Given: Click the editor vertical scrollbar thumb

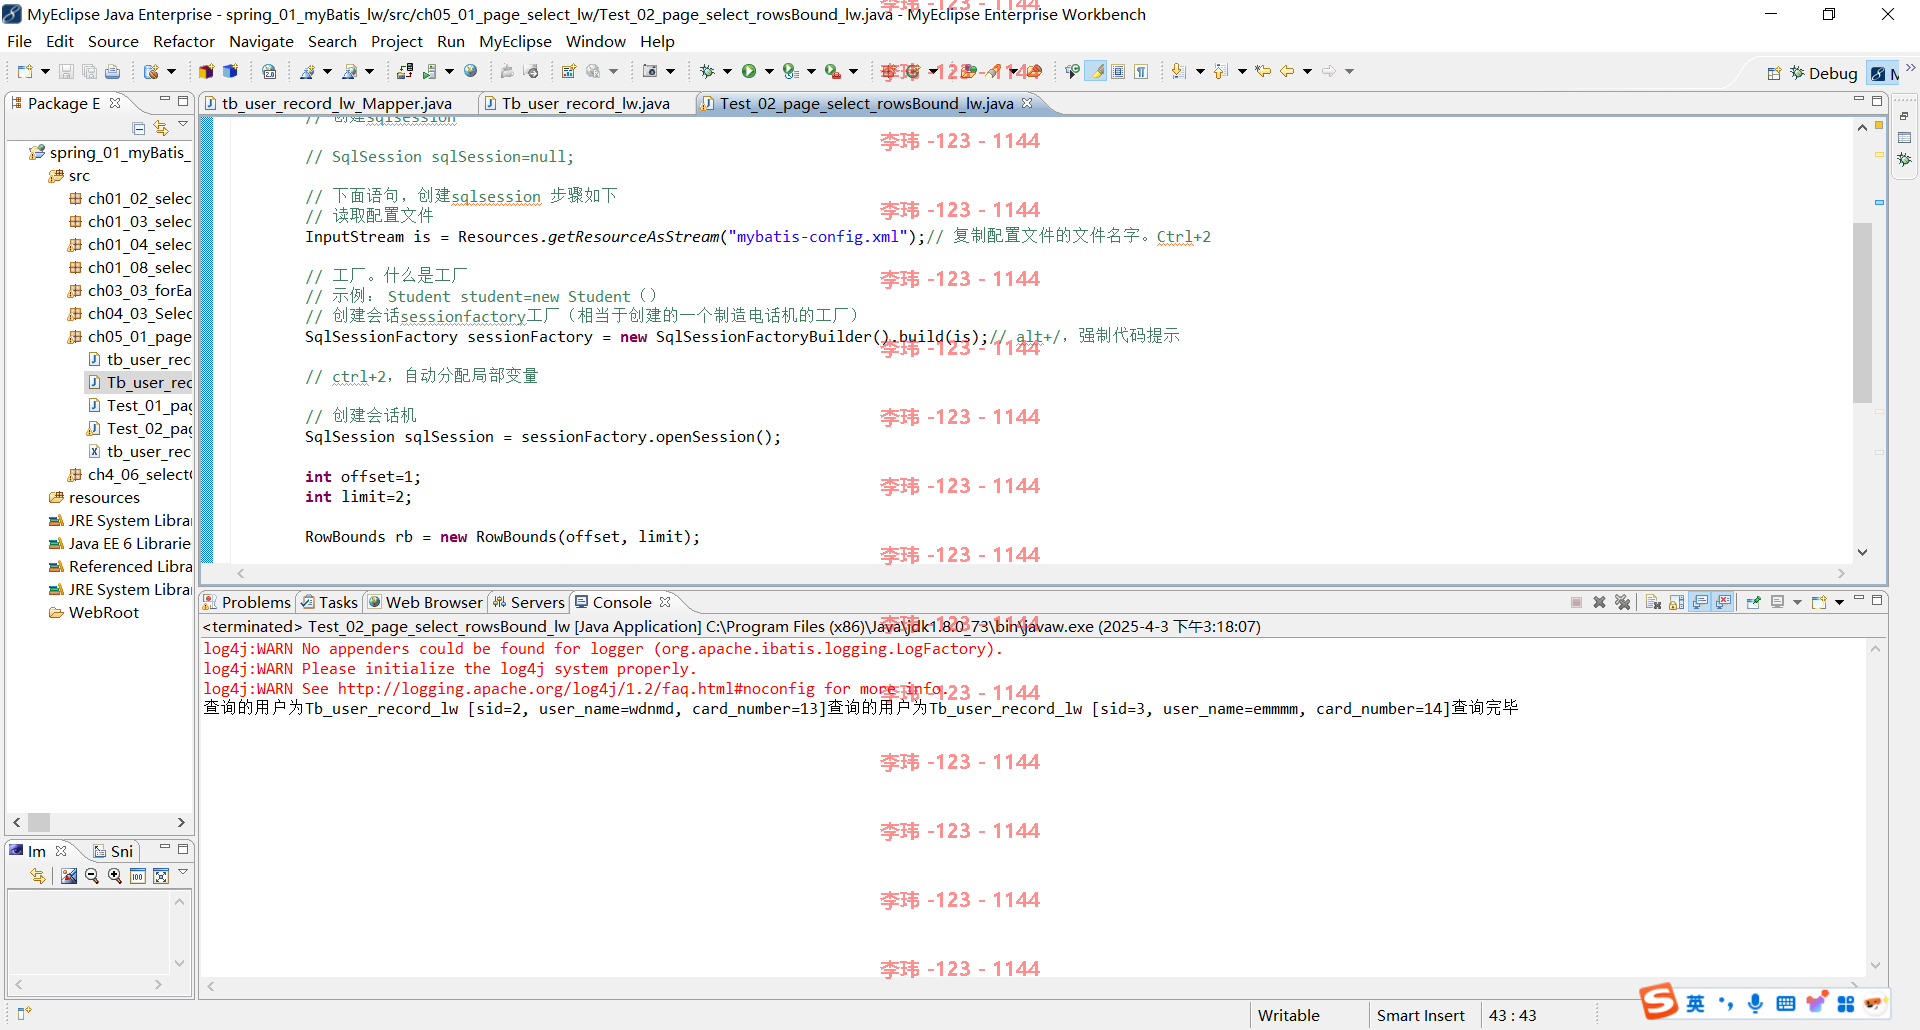Looking at the screenshot, I should [x=1862, y=312].
